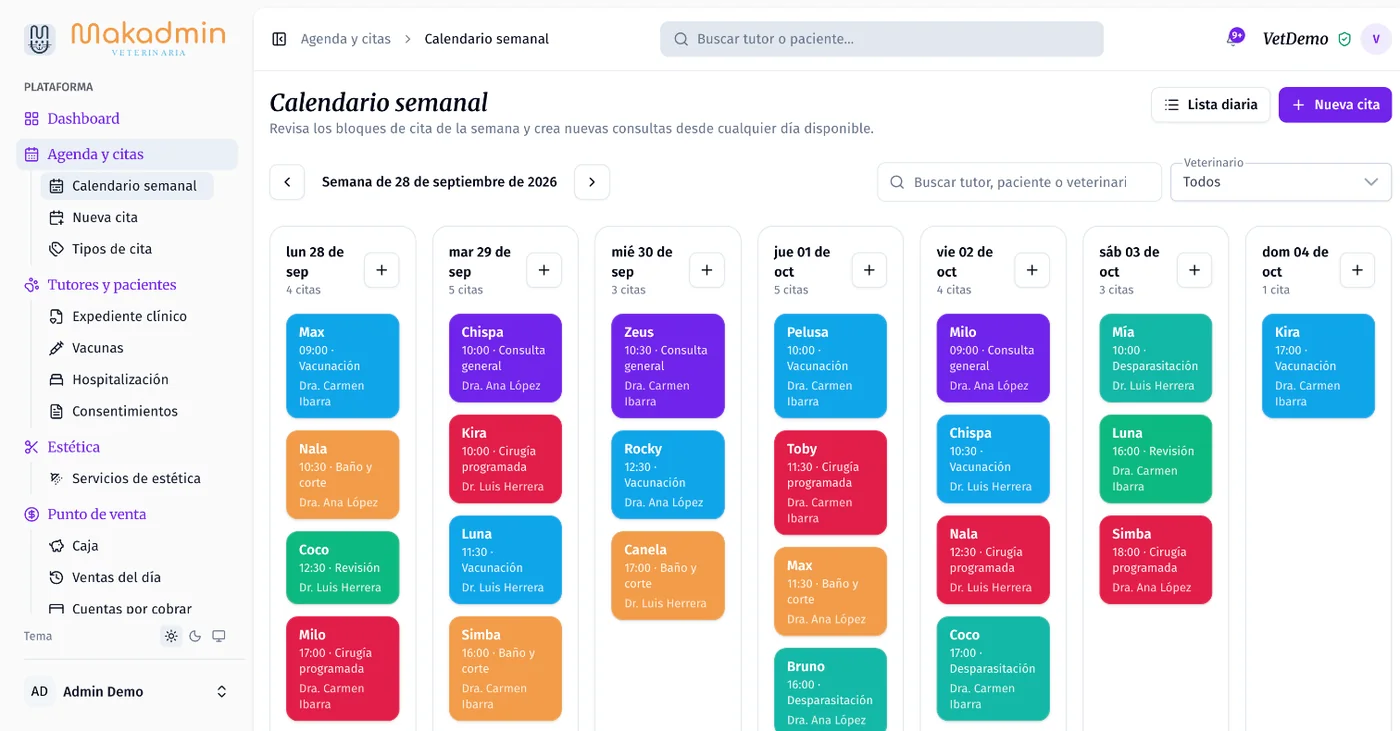The image size is (1400, 731).
Task: Open Zeus 10:30 Consulta general card
Action: click(668, 366)
